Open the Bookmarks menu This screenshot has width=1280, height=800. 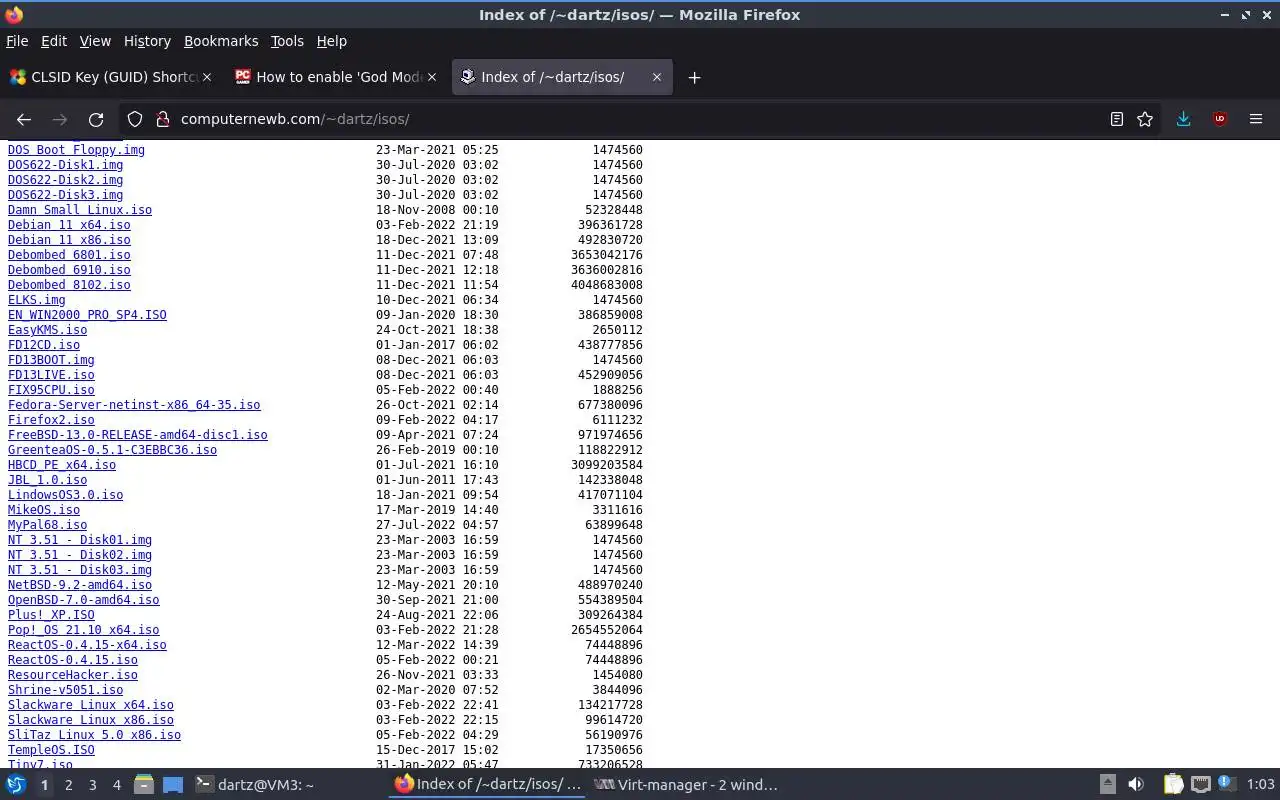pos(221,41)
